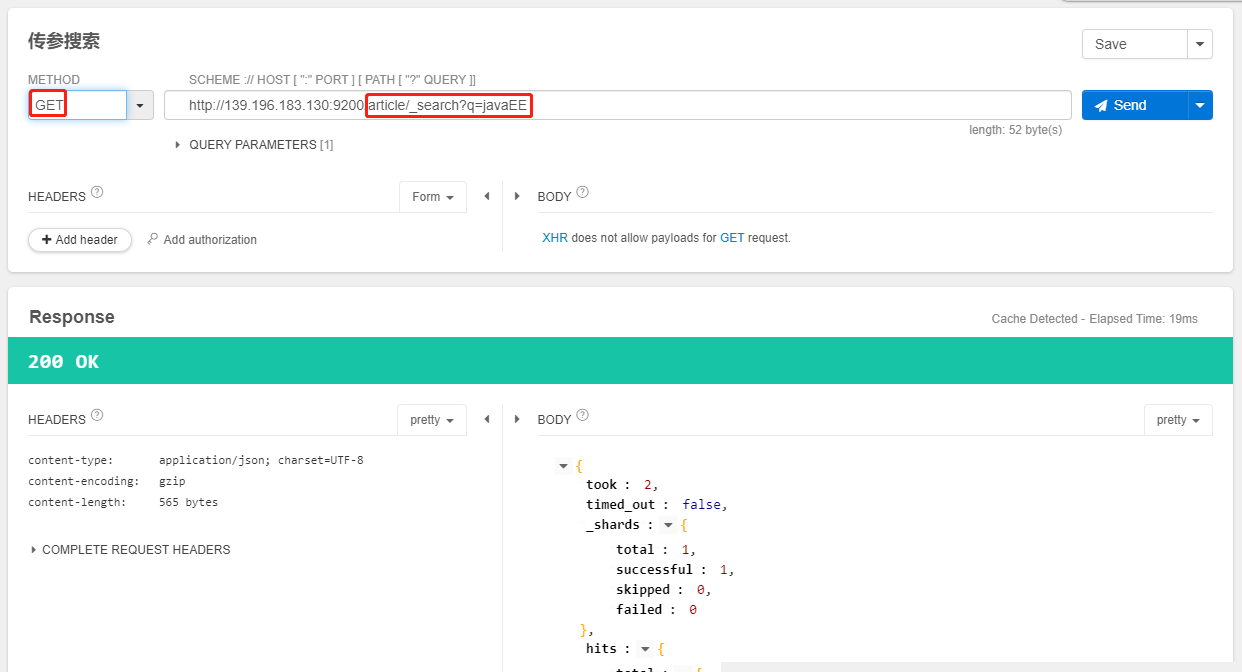Open response body pretty dropdown
Image resolution: width=1242 pixels, height=672 pixels.
click(1178, 420)
